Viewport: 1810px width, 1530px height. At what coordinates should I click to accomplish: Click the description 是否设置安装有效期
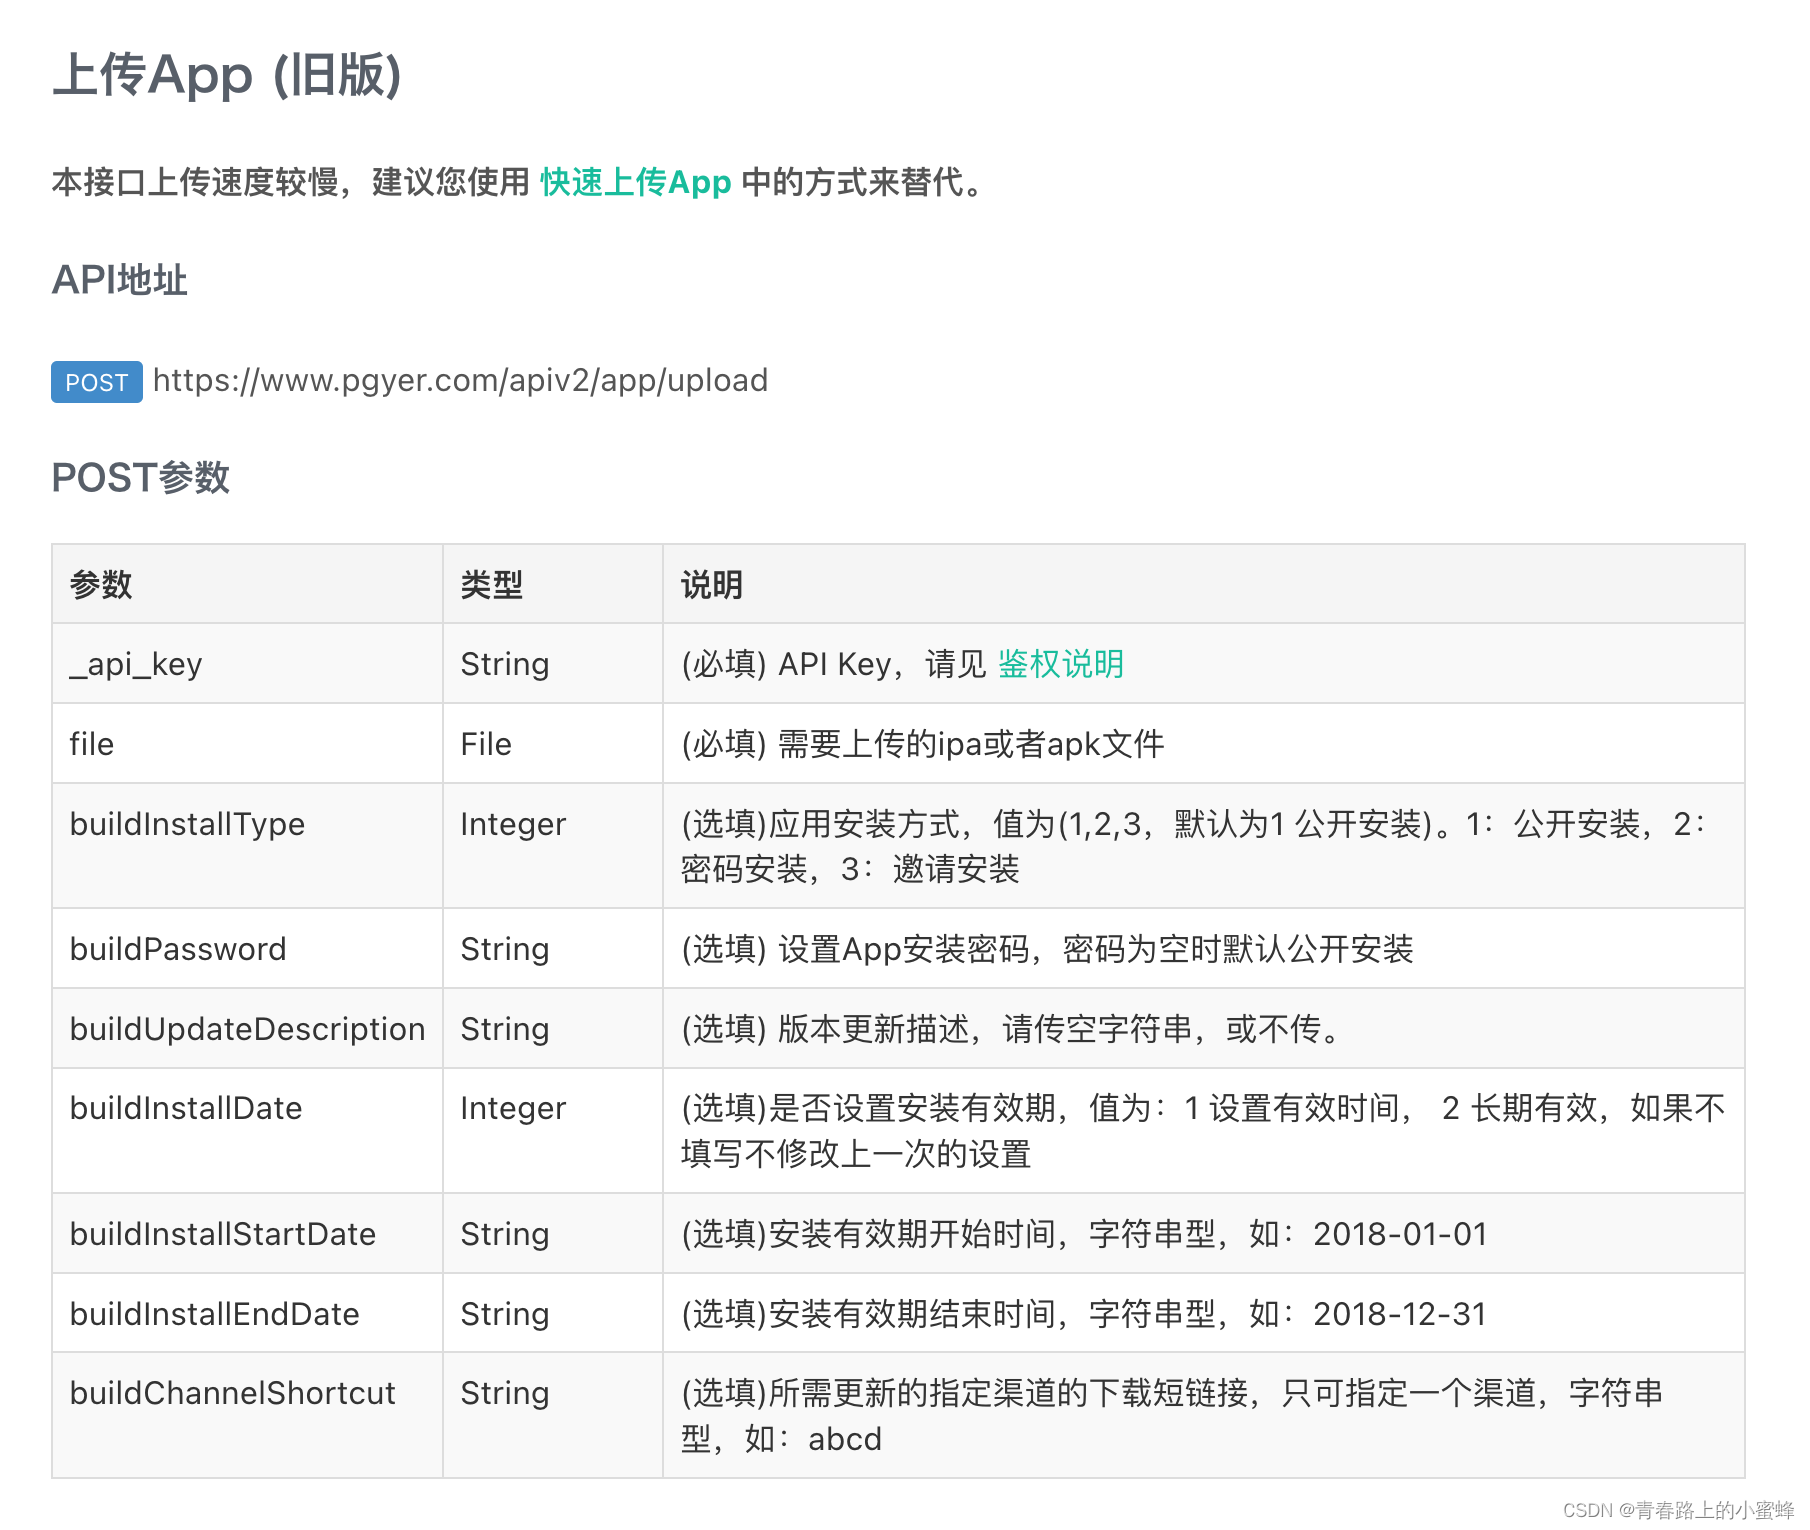[x=1203, y=1131]
